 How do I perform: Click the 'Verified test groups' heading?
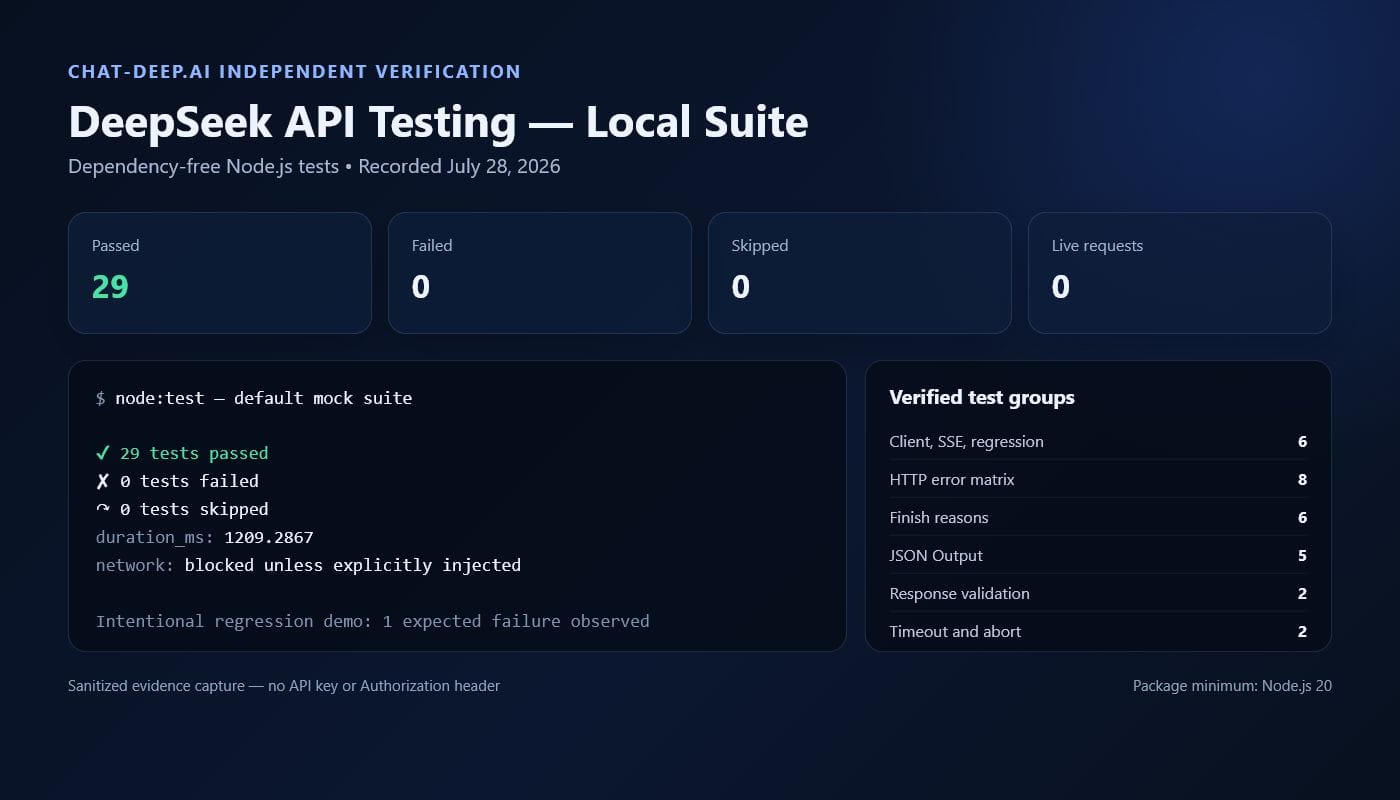tap(982, 397)
